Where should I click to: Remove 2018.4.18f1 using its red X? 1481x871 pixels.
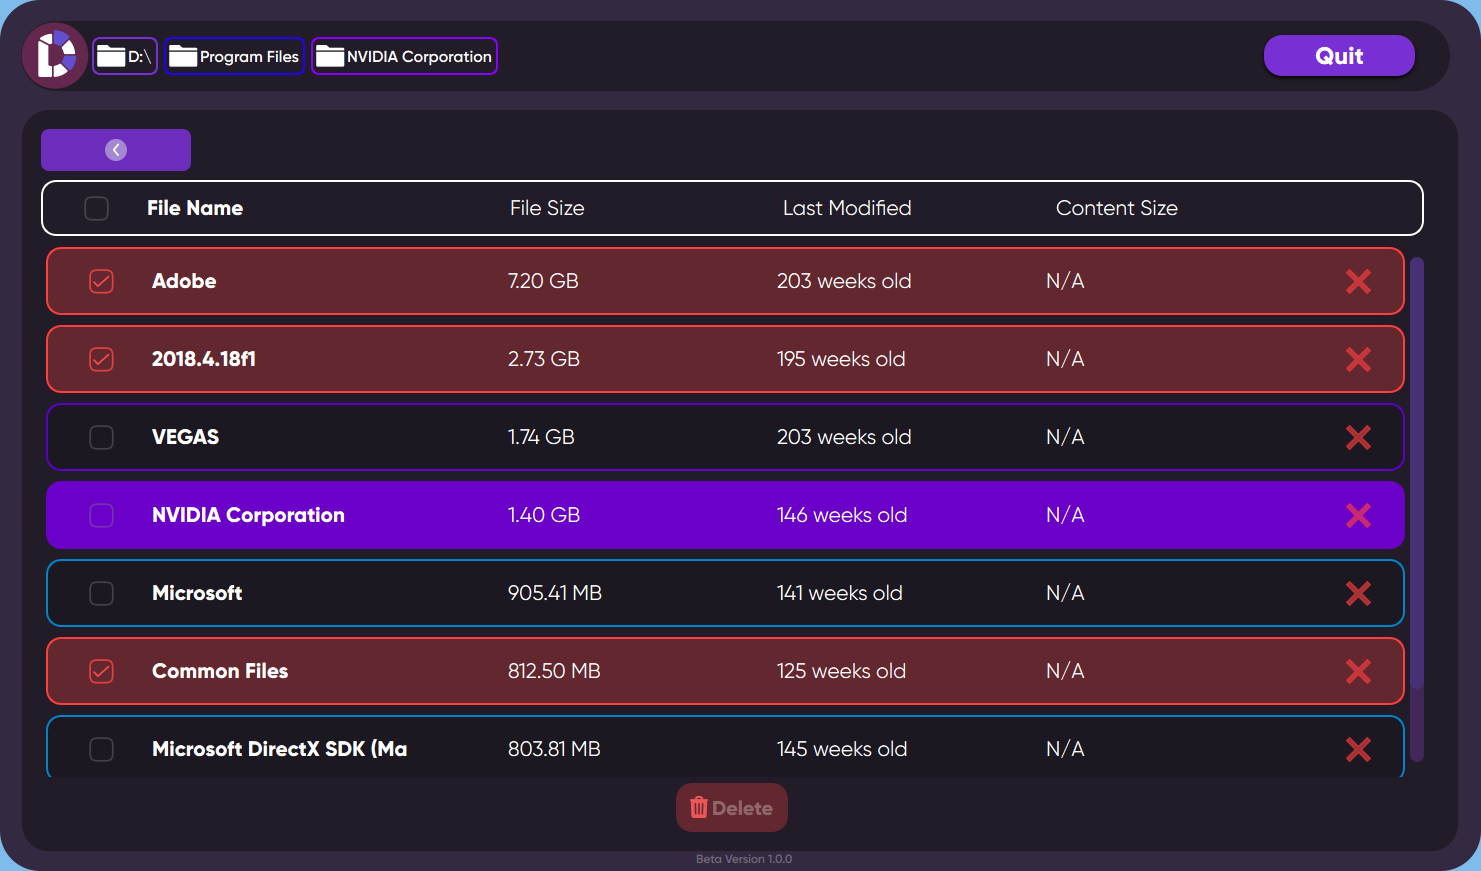(1358, 359)
